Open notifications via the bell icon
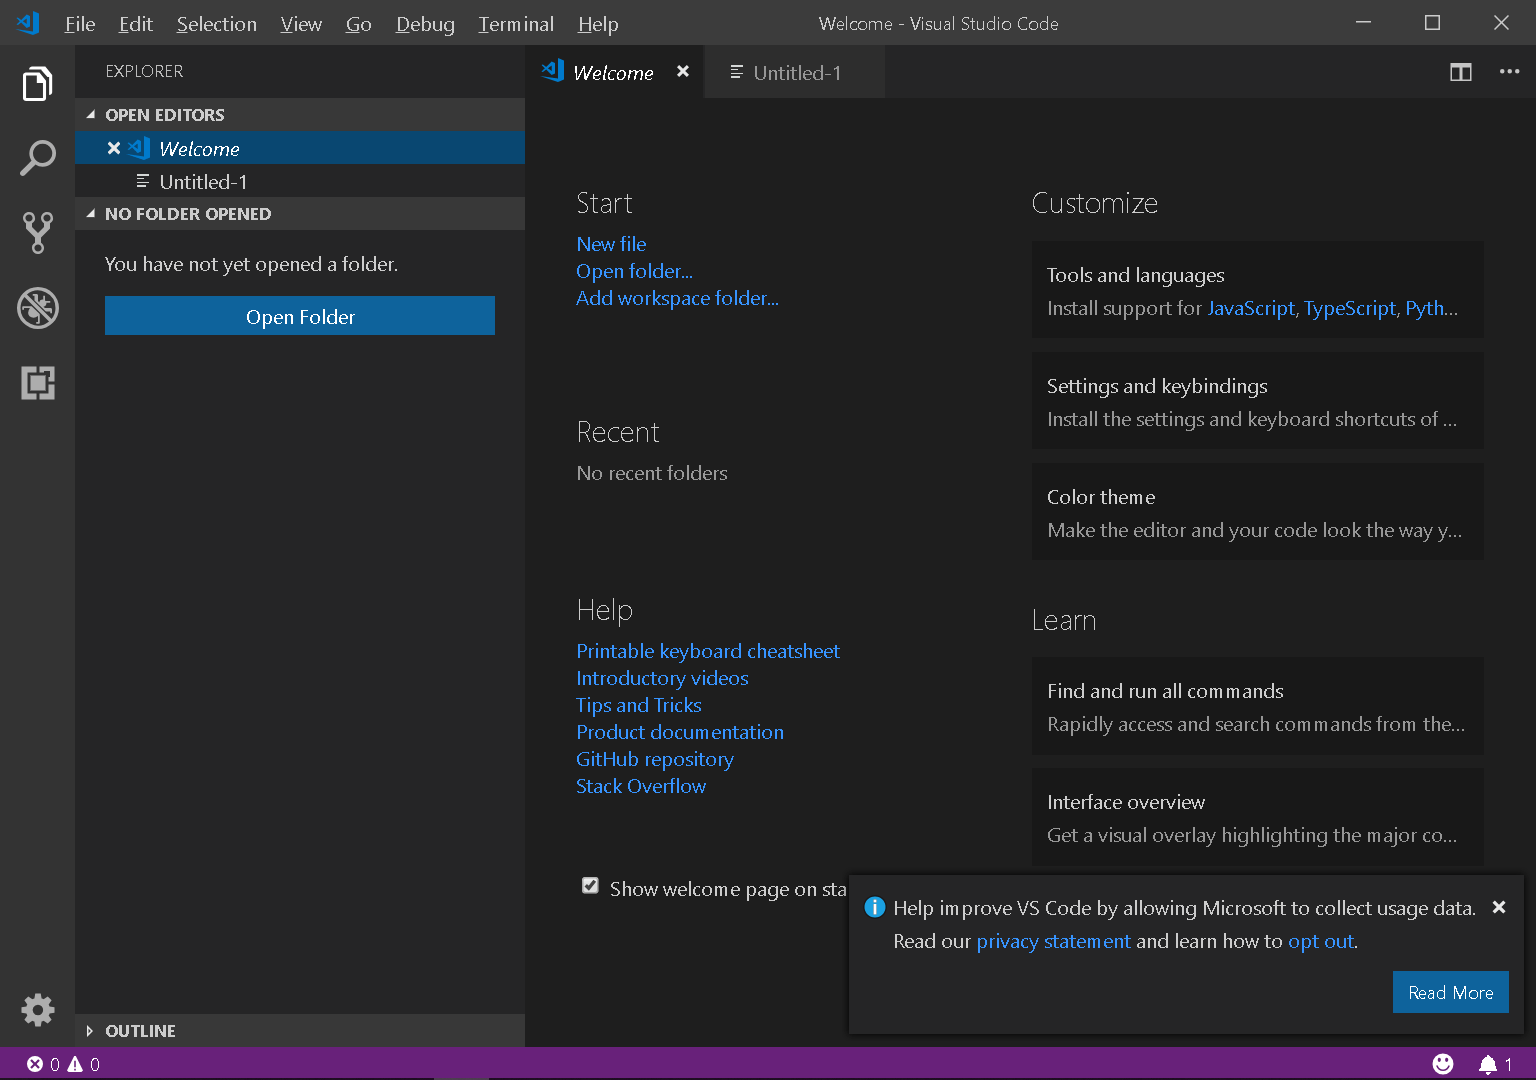Screen dimensions: 1536x1080 pos(1489,1064)
